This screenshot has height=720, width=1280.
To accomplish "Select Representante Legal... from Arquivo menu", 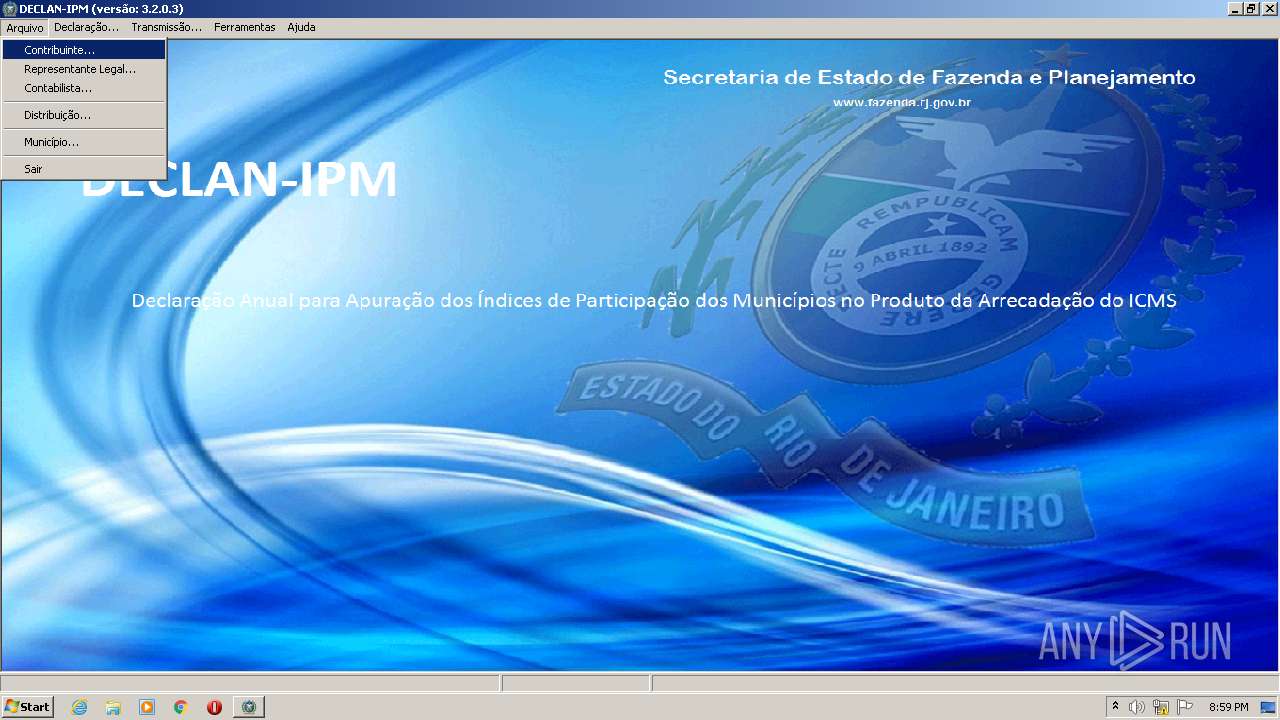I will coord(84,69).
